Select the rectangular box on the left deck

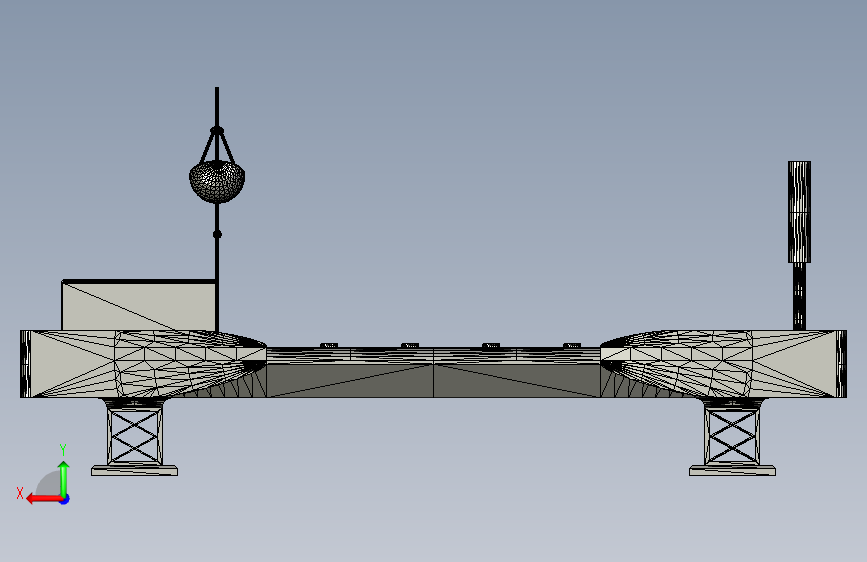tap(139, 306)
